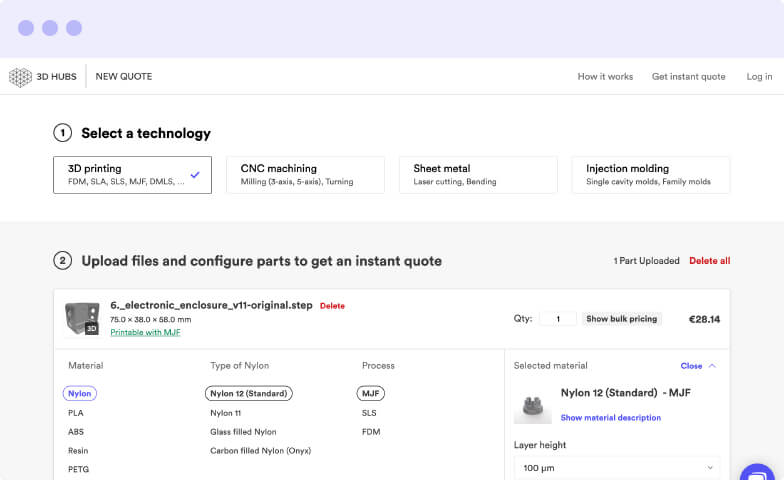Screen dimensions: 784x480
Task: Go to Get instant quote
Action: click(688, 77)
